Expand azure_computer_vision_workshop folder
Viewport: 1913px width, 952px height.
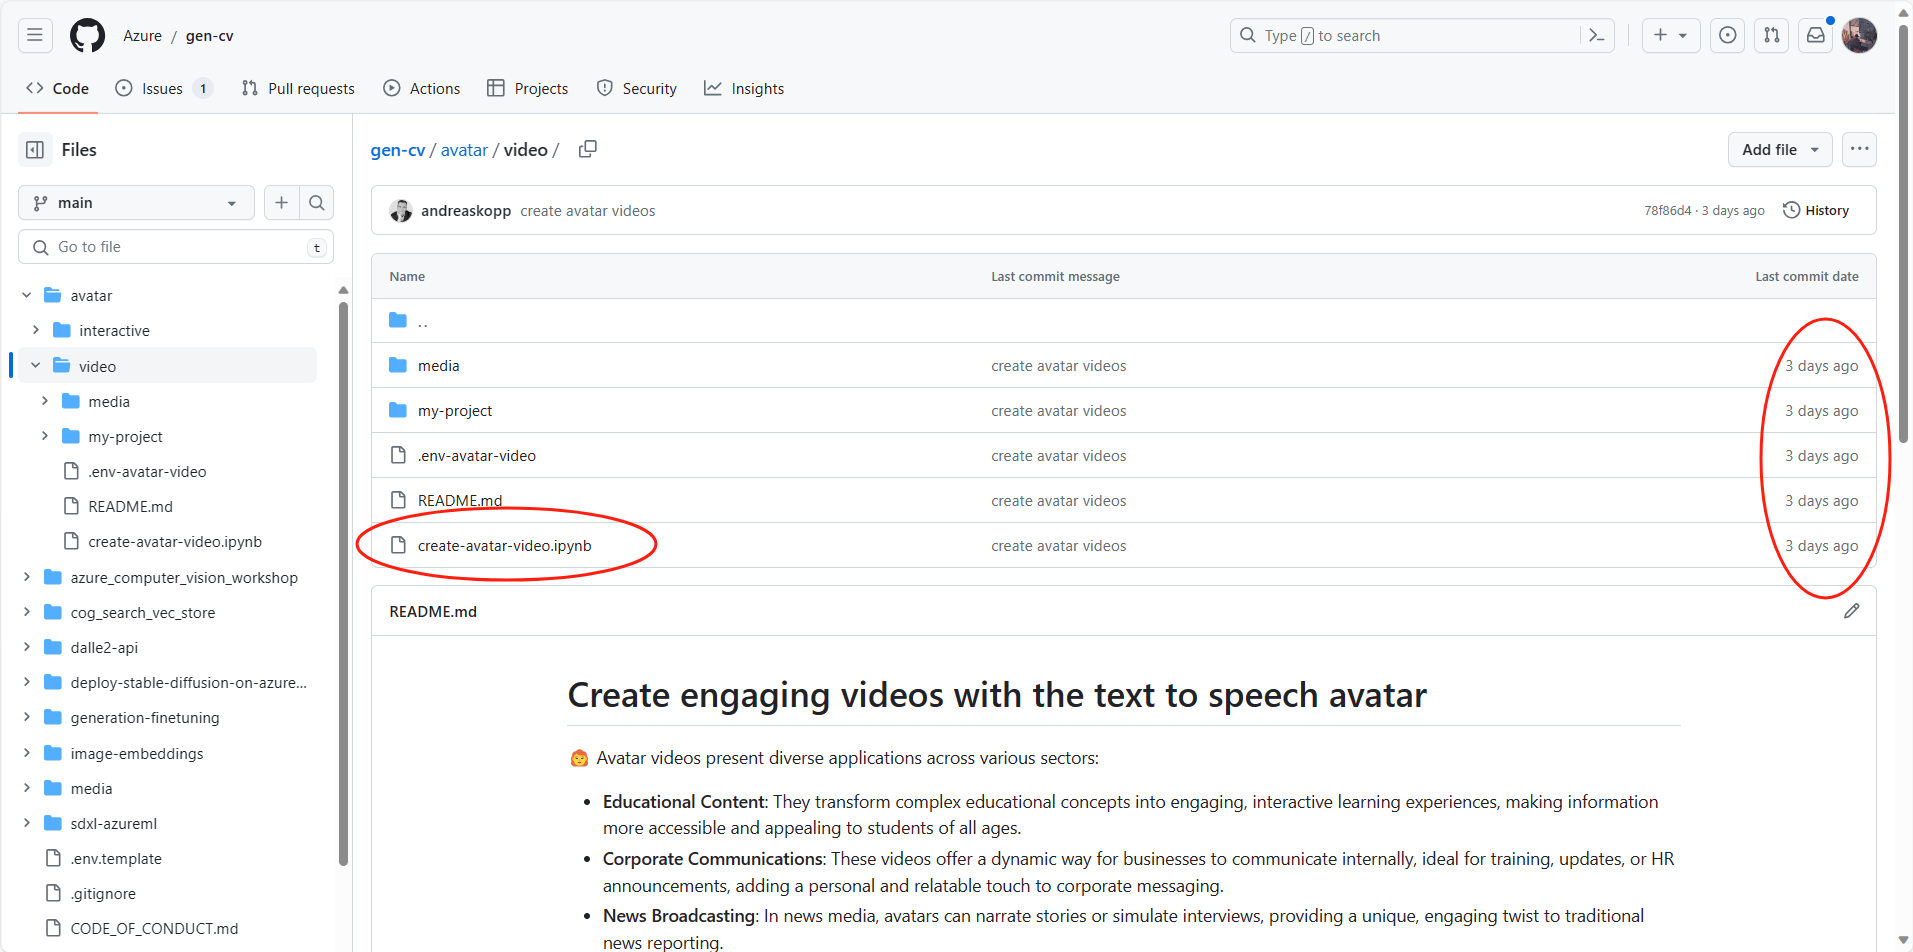[27, 577]
